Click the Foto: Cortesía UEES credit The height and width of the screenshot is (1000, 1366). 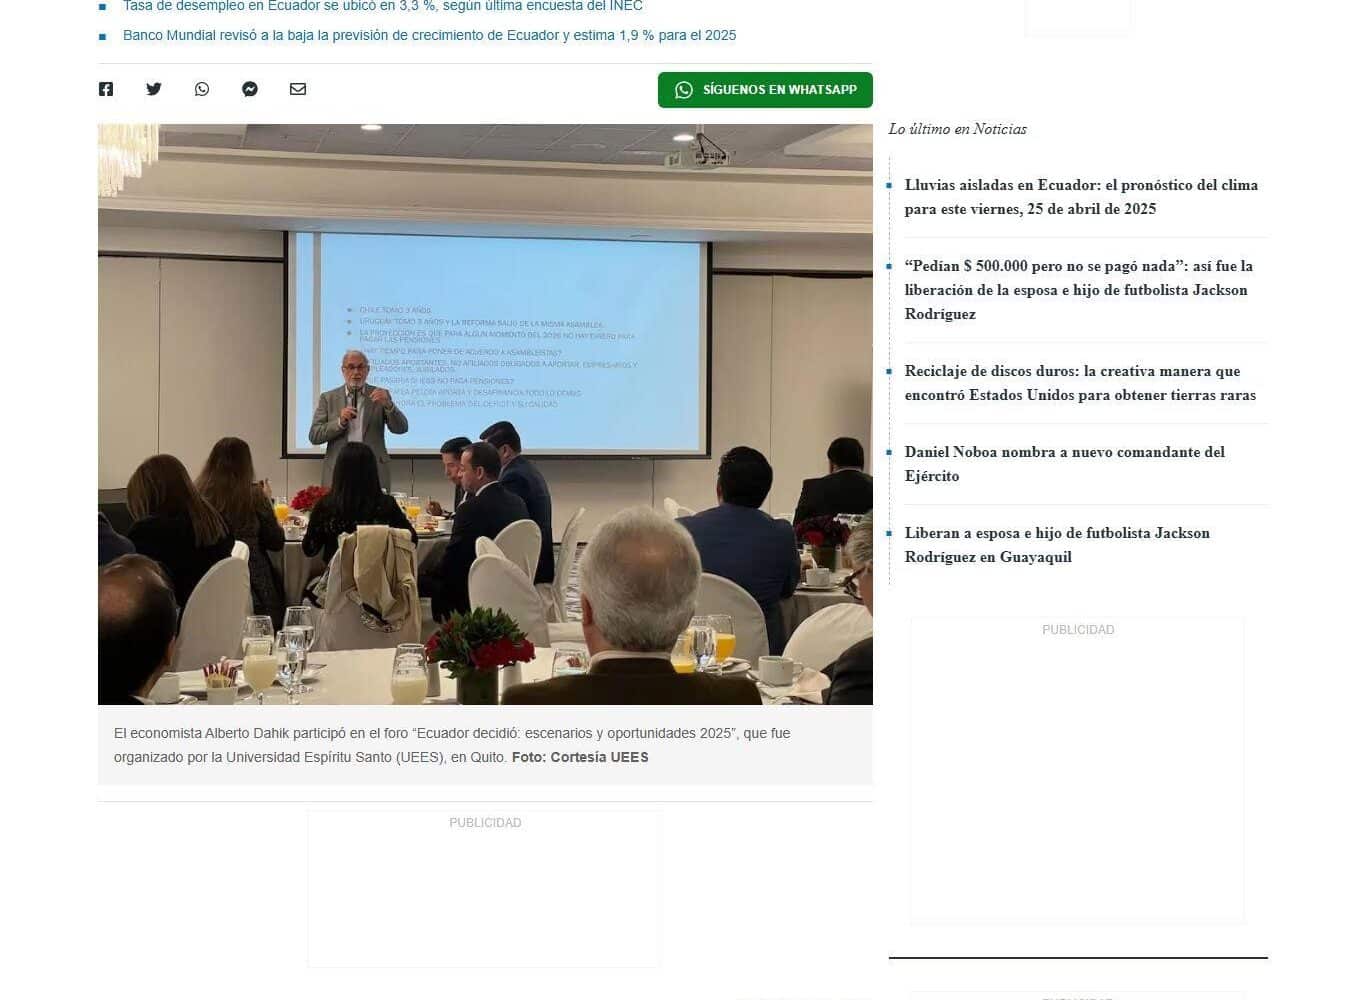click(580, 757)
